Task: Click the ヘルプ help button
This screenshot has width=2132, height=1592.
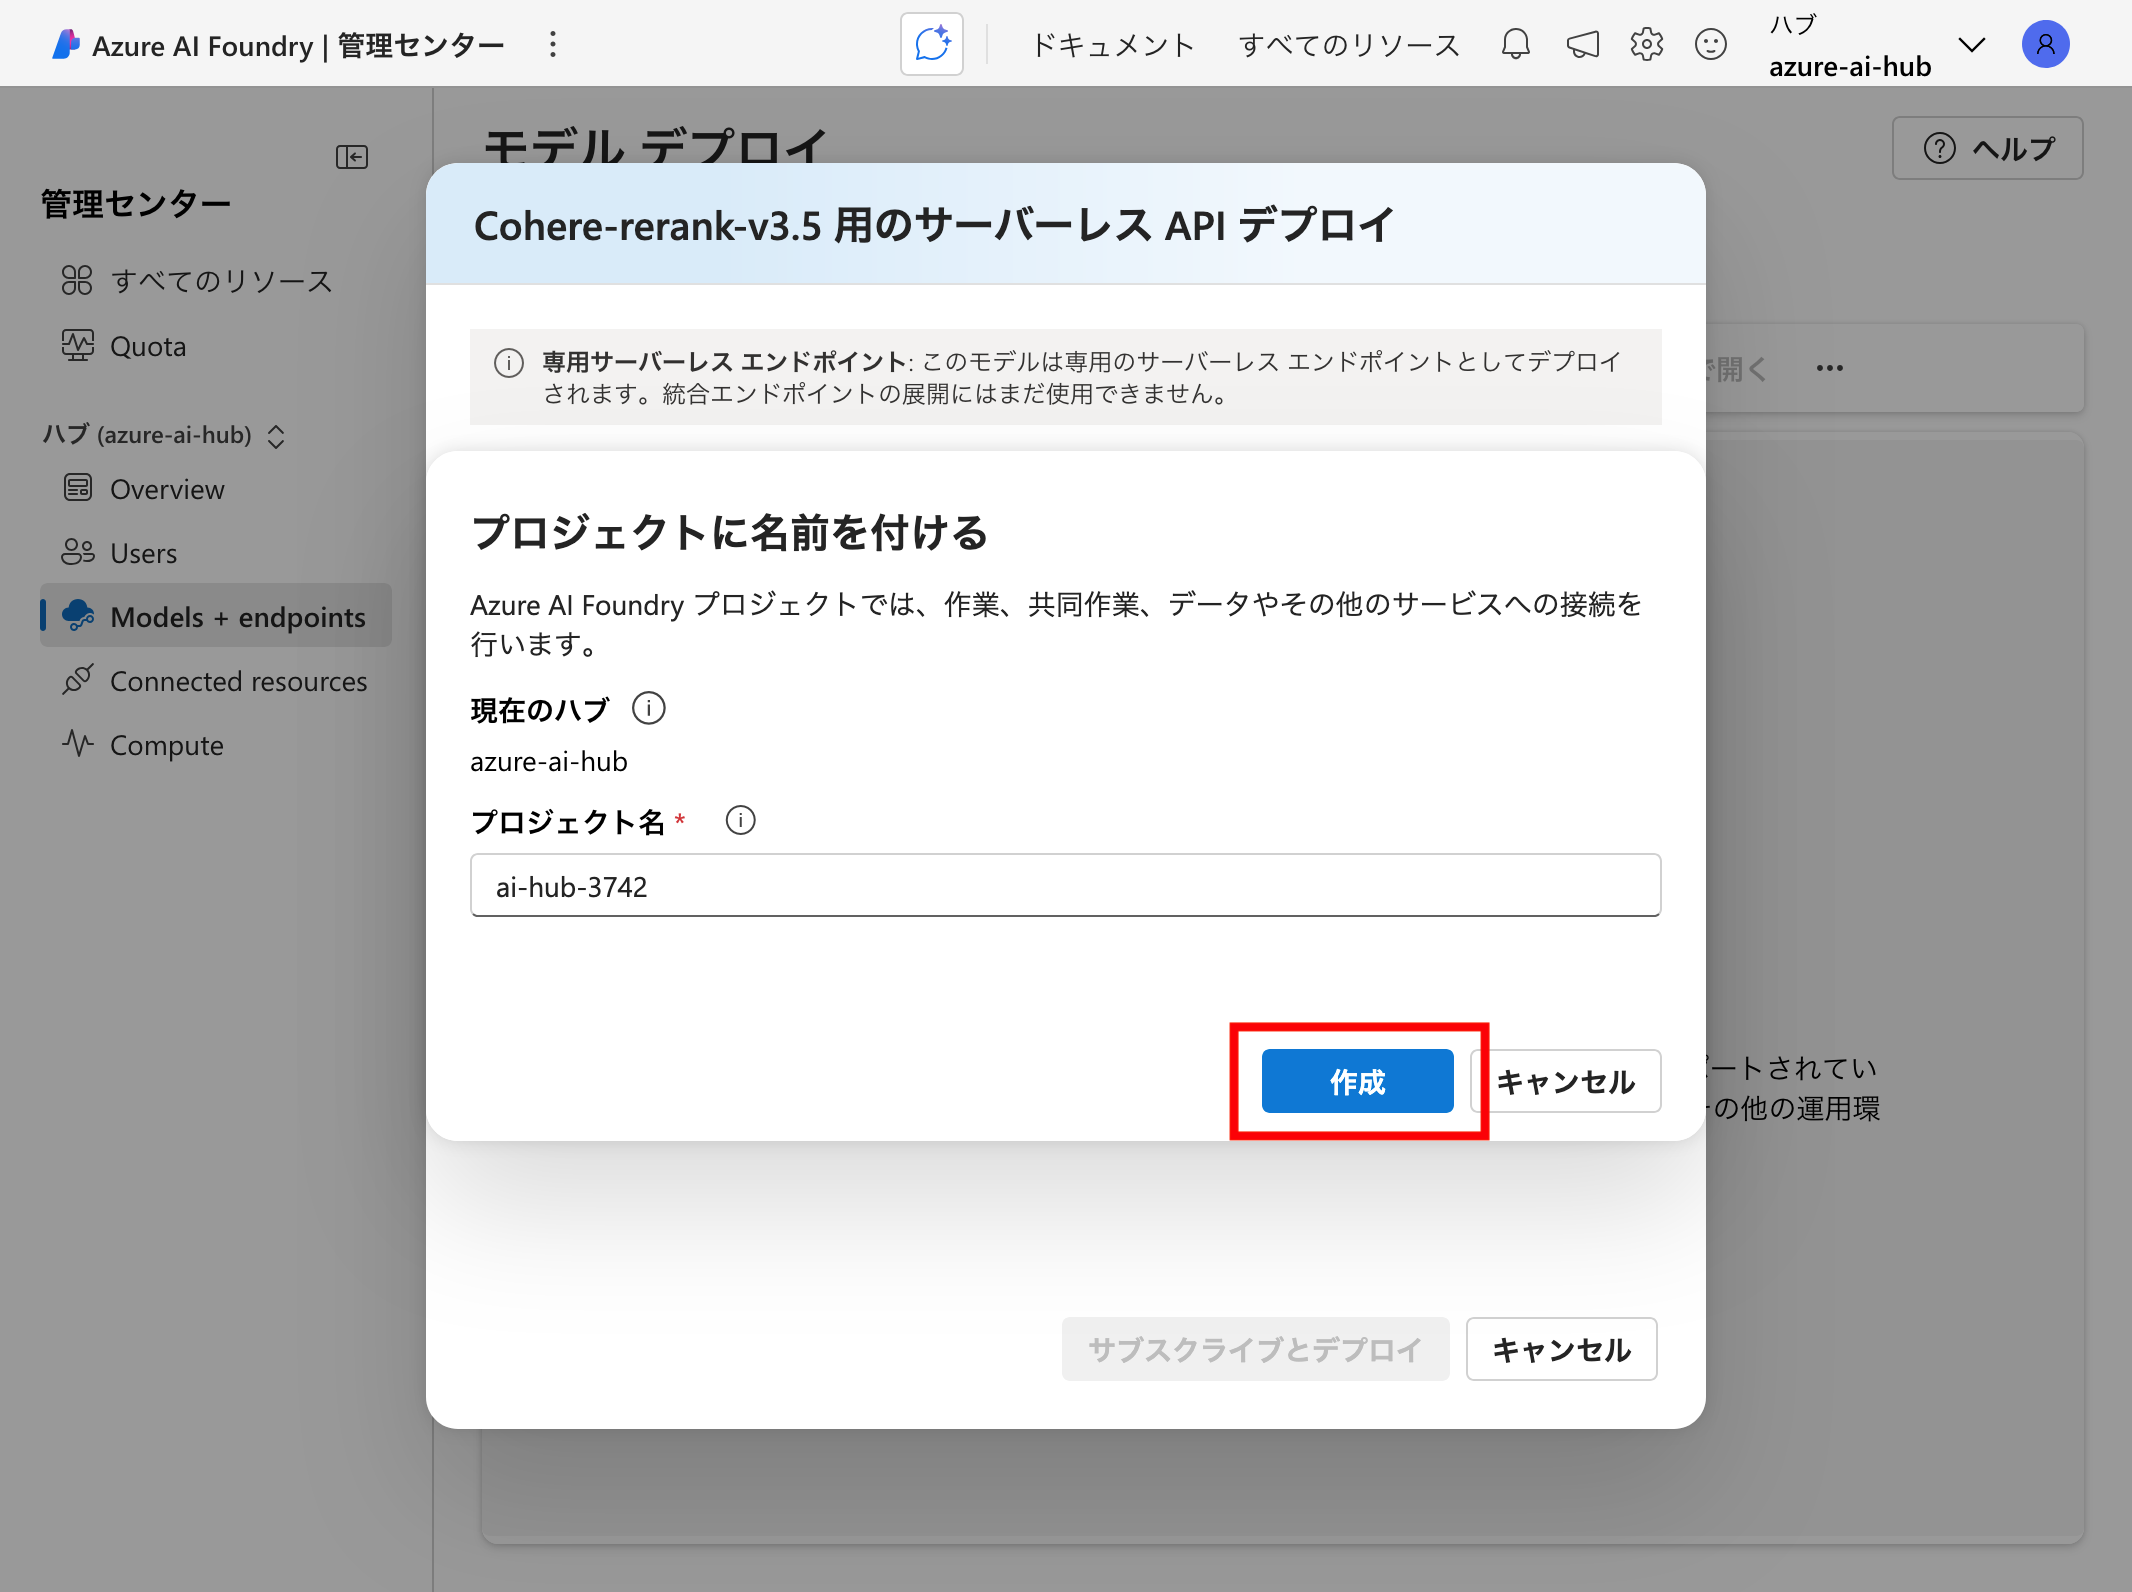Action: coord(1987,148)
